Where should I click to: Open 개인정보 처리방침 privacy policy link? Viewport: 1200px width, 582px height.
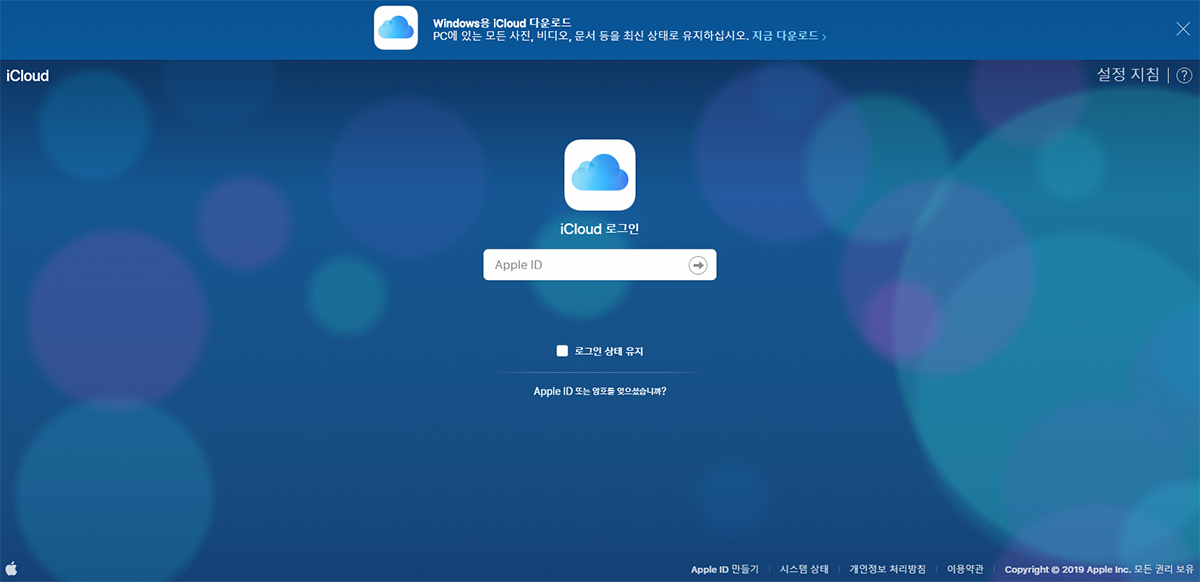coord(888,569)
